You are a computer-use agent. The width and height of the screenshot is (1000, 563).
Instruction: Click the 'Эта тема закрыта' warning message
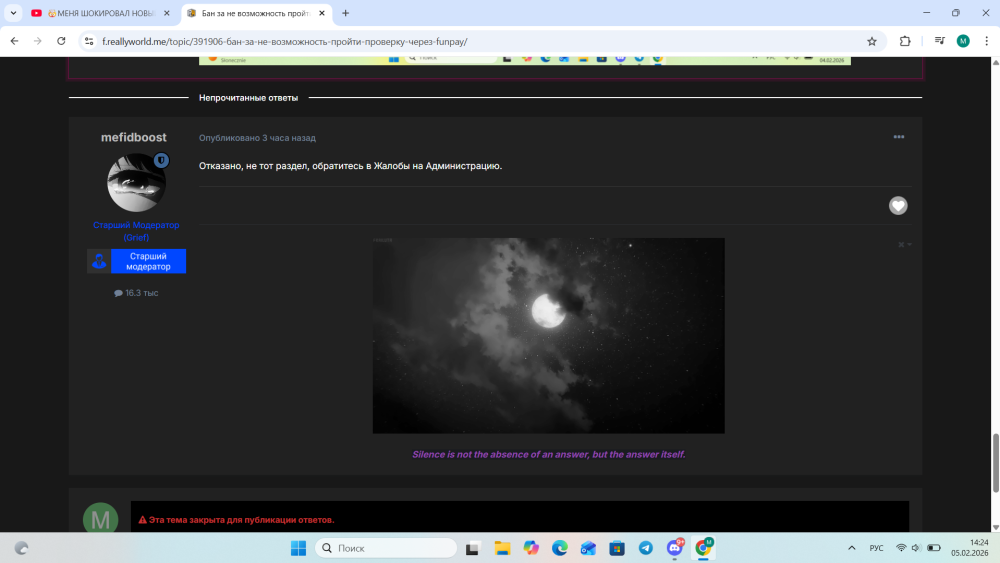[x=237, y=520]
